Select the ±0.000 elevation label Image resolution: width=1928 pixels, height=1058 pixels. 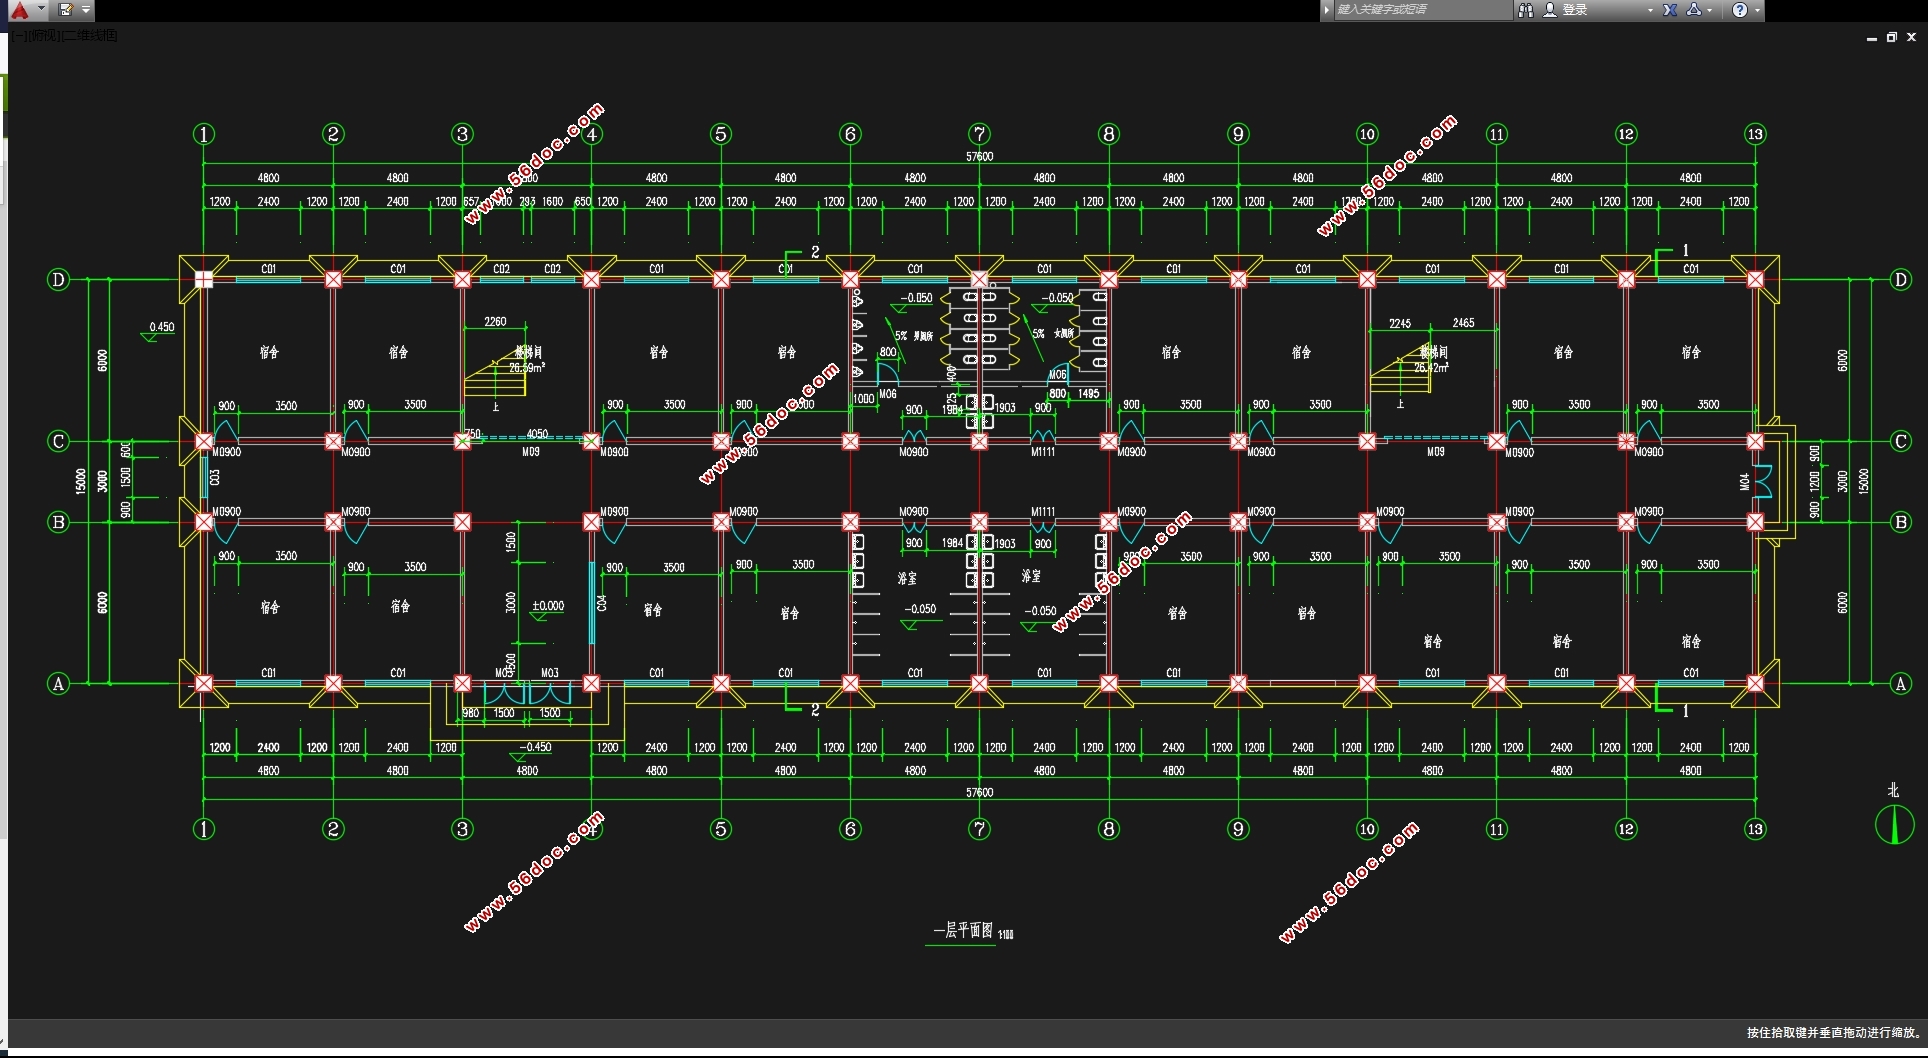(x=548, y=606)
